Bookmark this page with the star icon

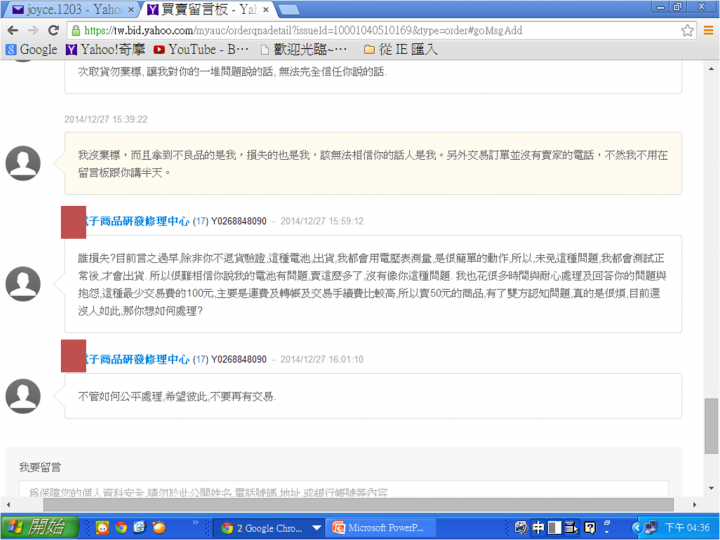pyautogui.click(x=687, y=30)
